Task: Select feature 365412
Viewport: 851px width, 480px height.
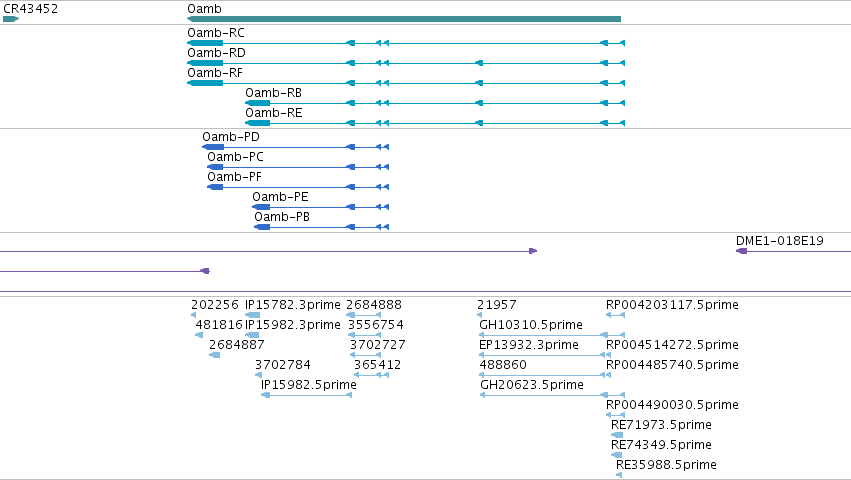Action: point(378,365)
